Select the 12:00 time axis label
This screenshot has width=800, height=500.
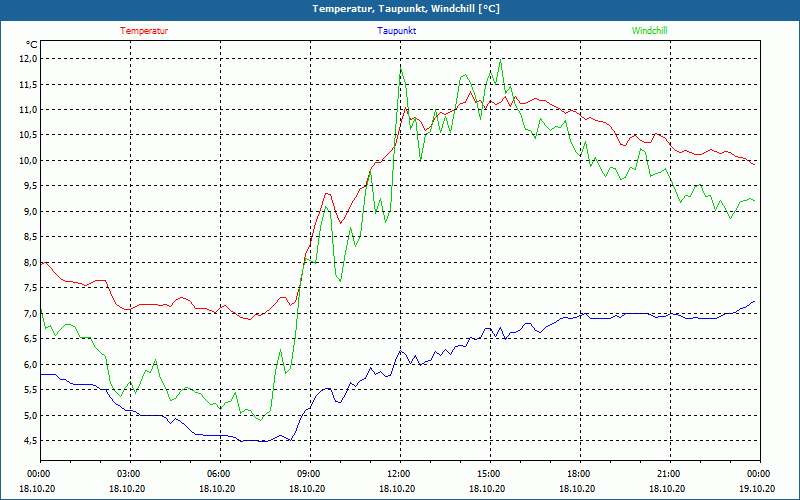[x=399, y=474]
